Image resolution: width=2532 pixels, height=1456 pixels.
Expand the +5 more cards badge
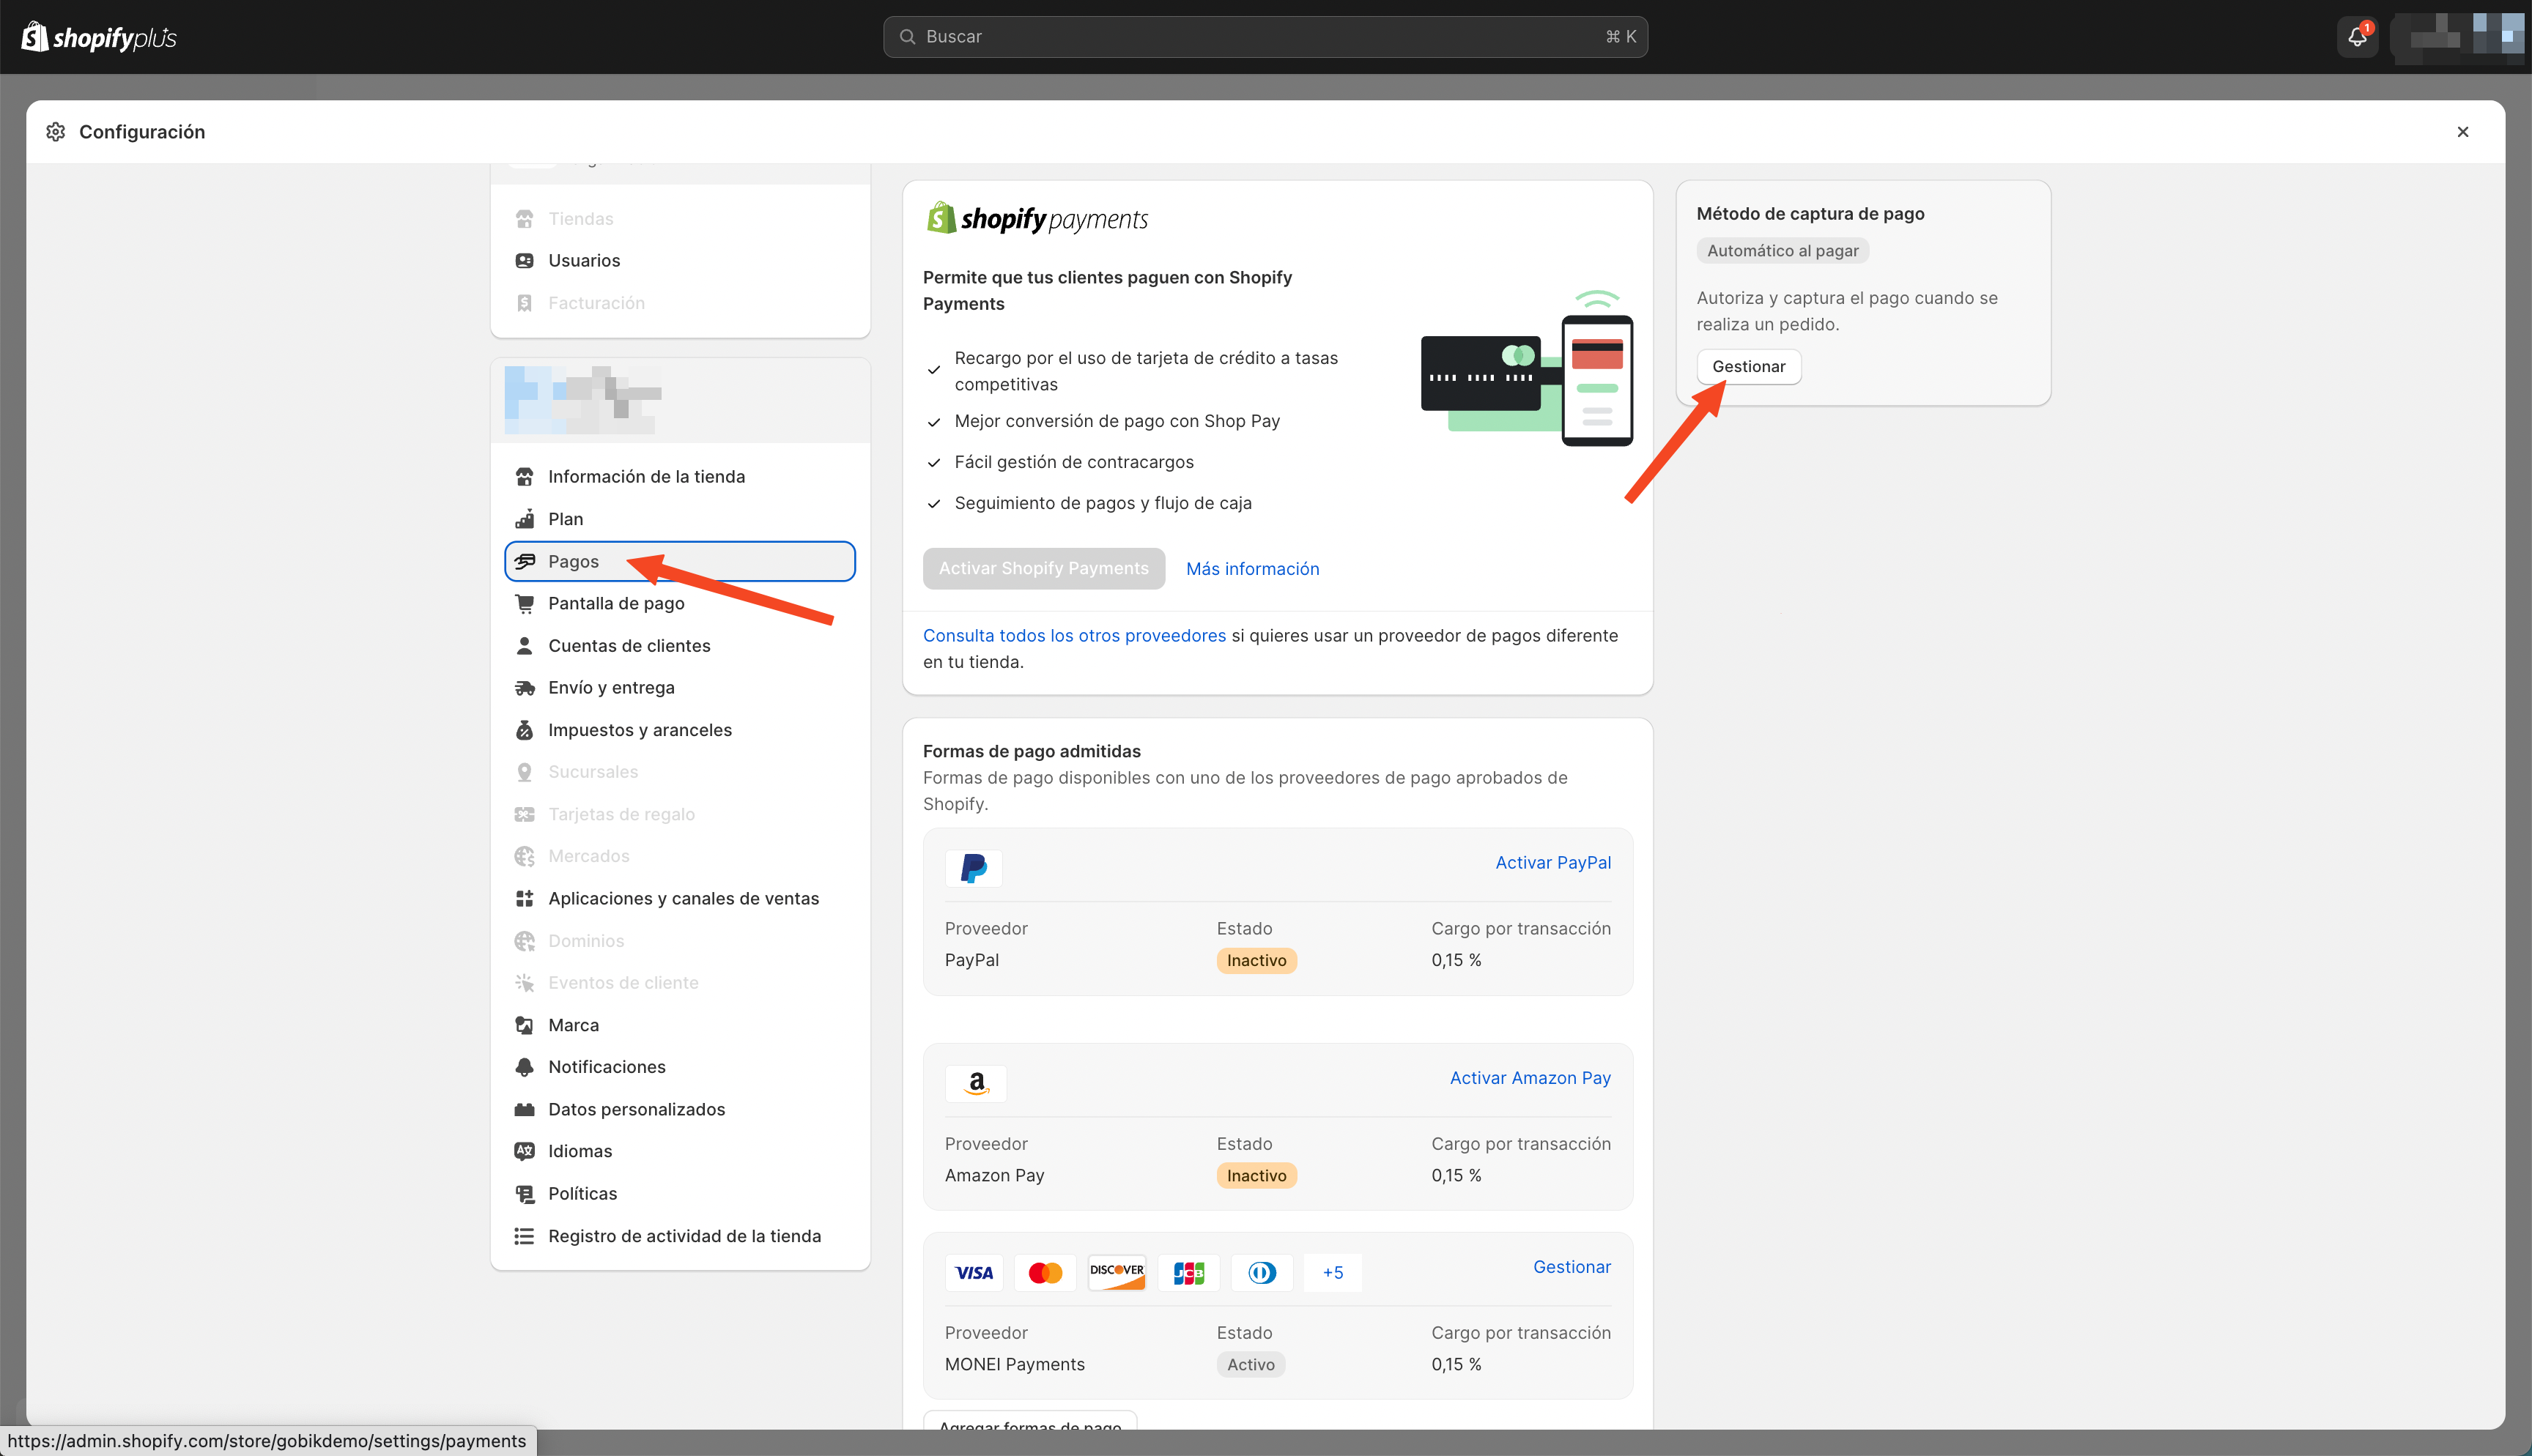click(x=1333, y=1273)
